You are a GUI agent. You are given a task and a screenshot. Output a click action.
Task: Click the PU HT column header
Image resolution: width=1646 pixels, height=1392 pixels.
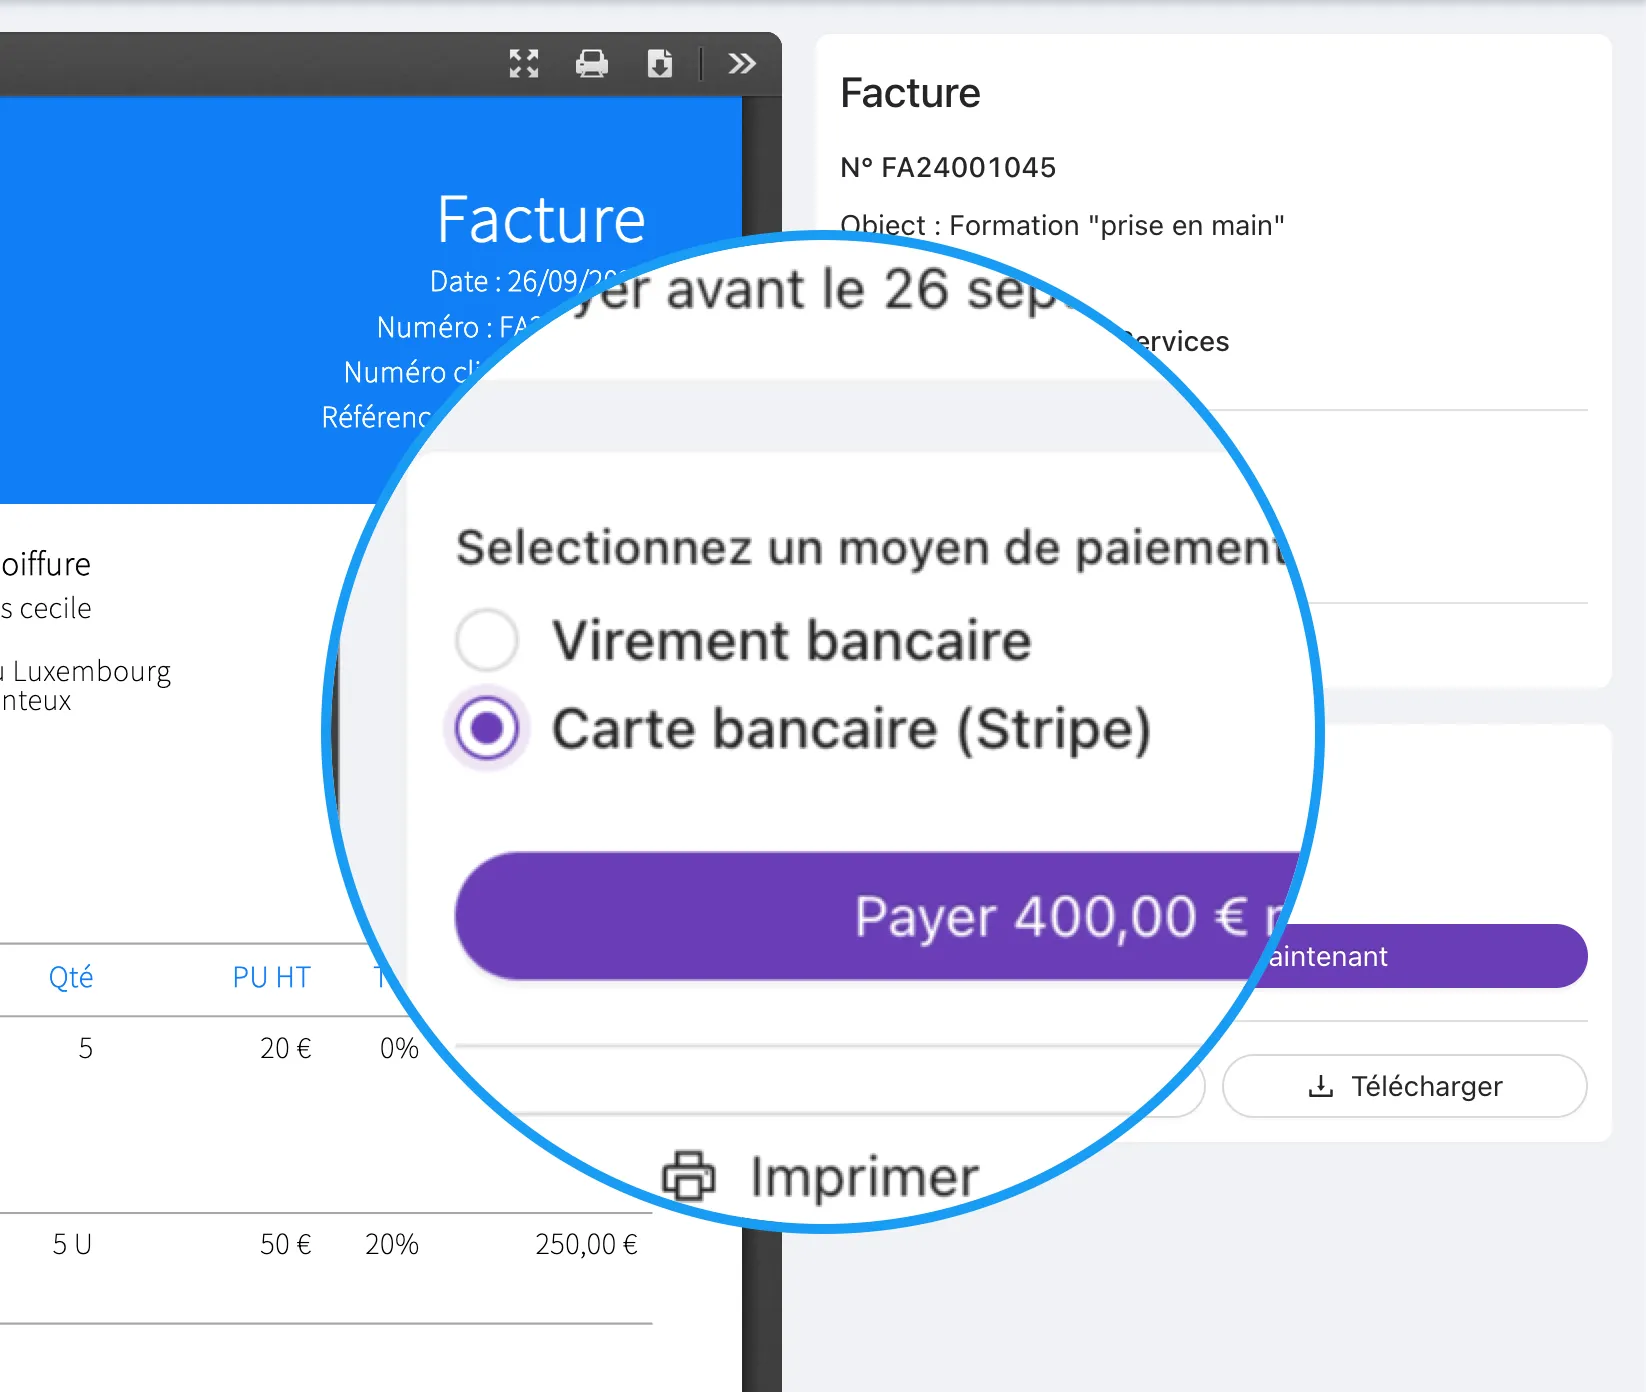point(272,977)
